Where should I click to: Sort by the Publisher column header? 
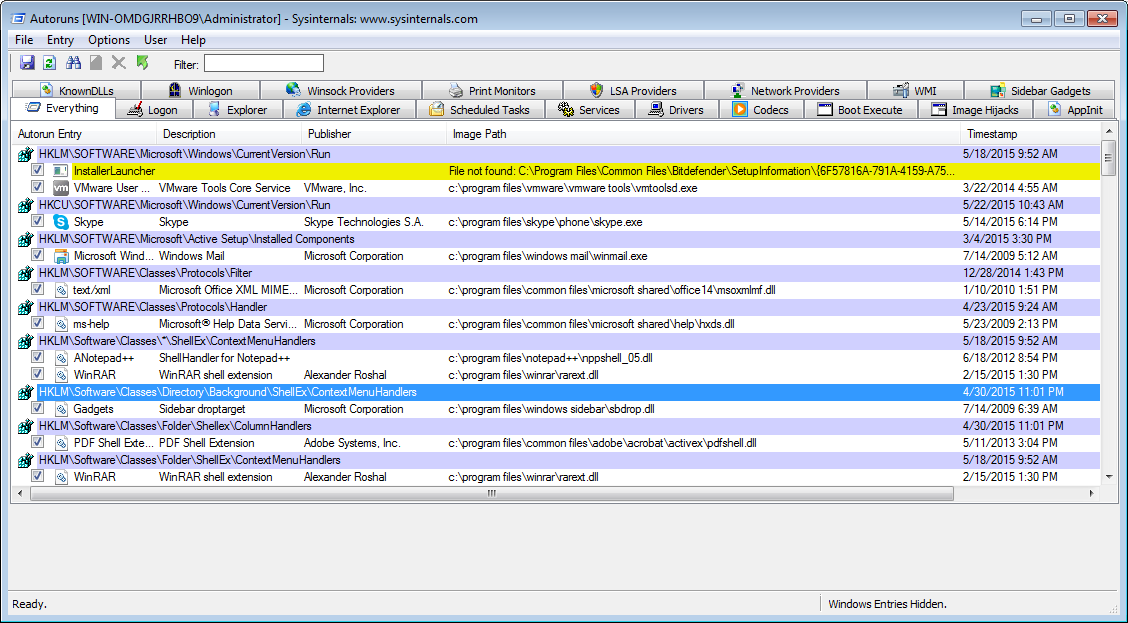pos(374,134)
